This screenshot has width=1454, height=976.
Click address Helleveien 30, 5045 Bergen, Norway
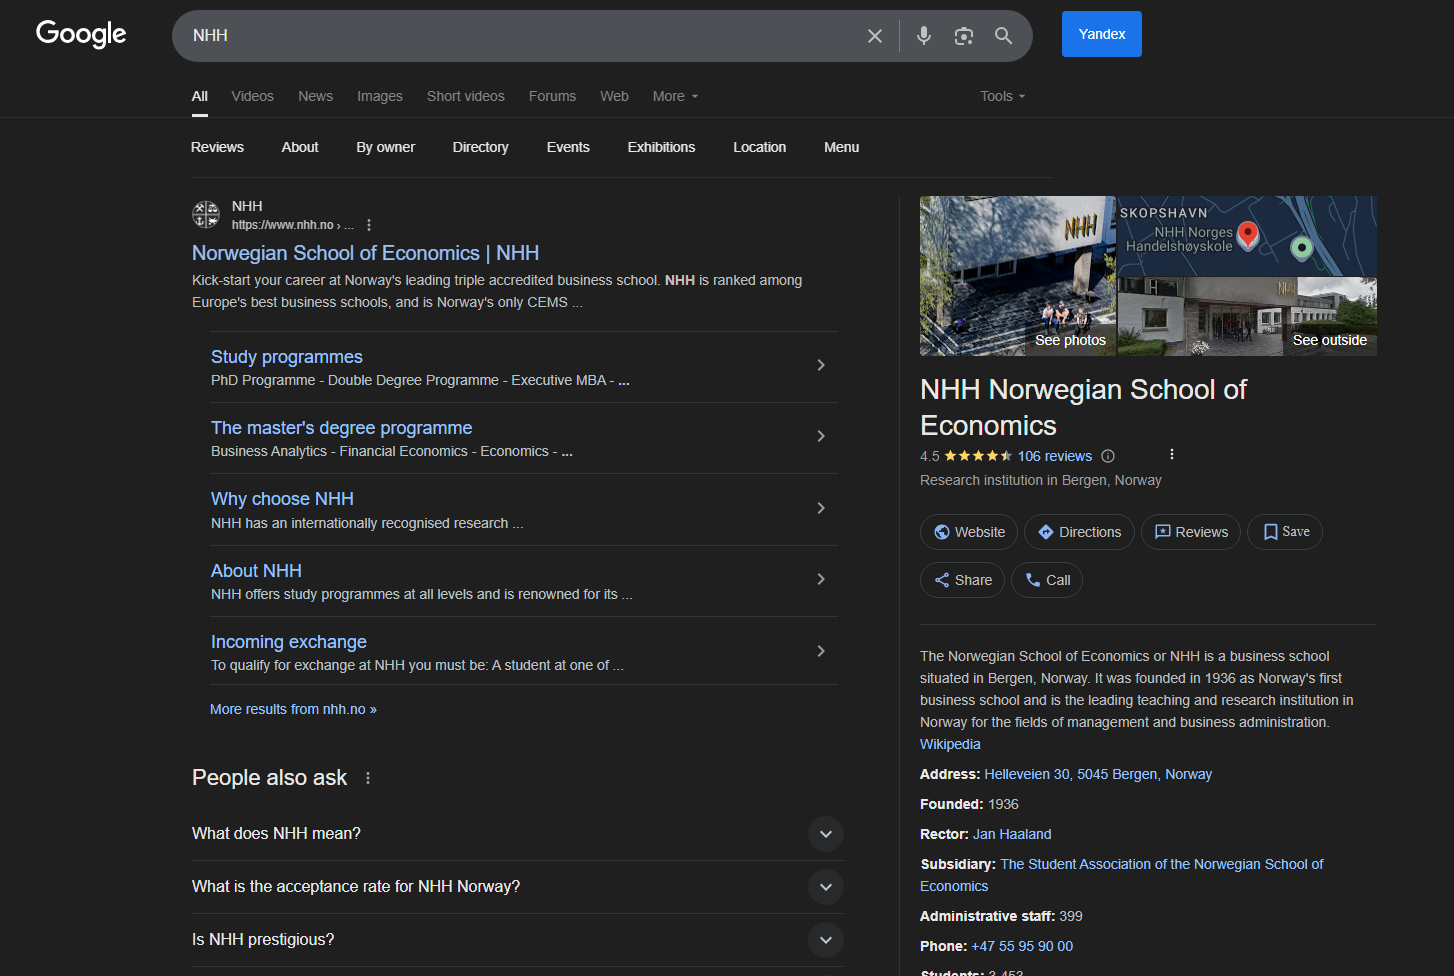click(x=1098, y=774)
